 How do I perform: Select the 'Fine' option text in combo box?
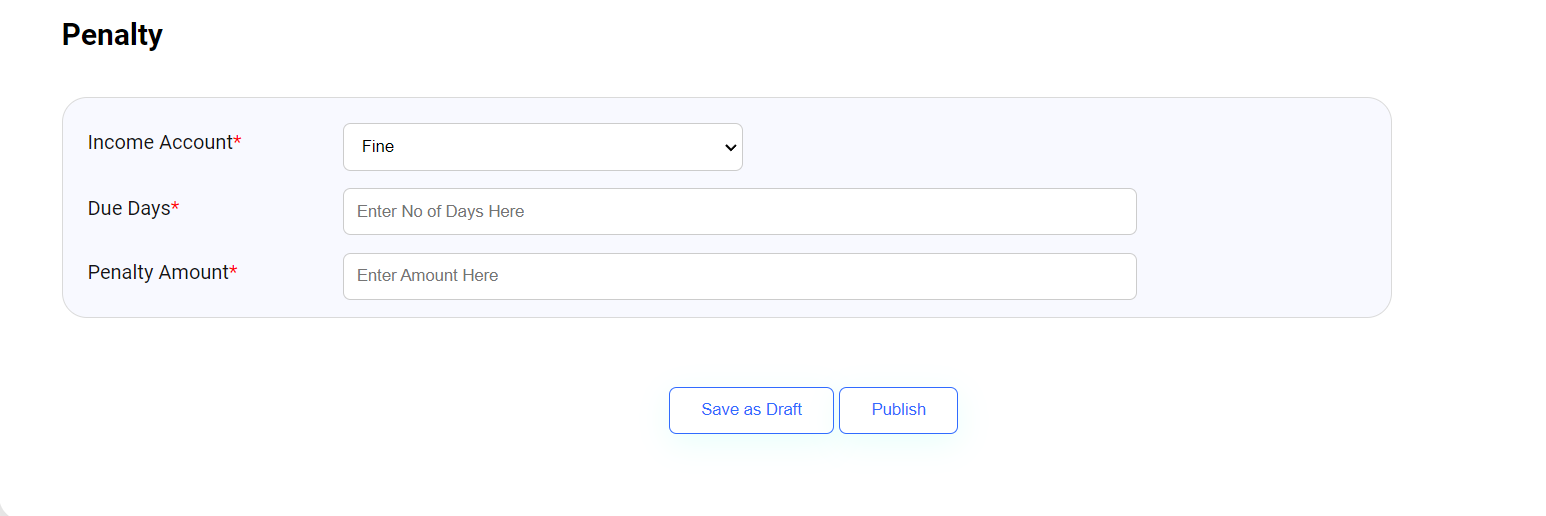[378, 147]
